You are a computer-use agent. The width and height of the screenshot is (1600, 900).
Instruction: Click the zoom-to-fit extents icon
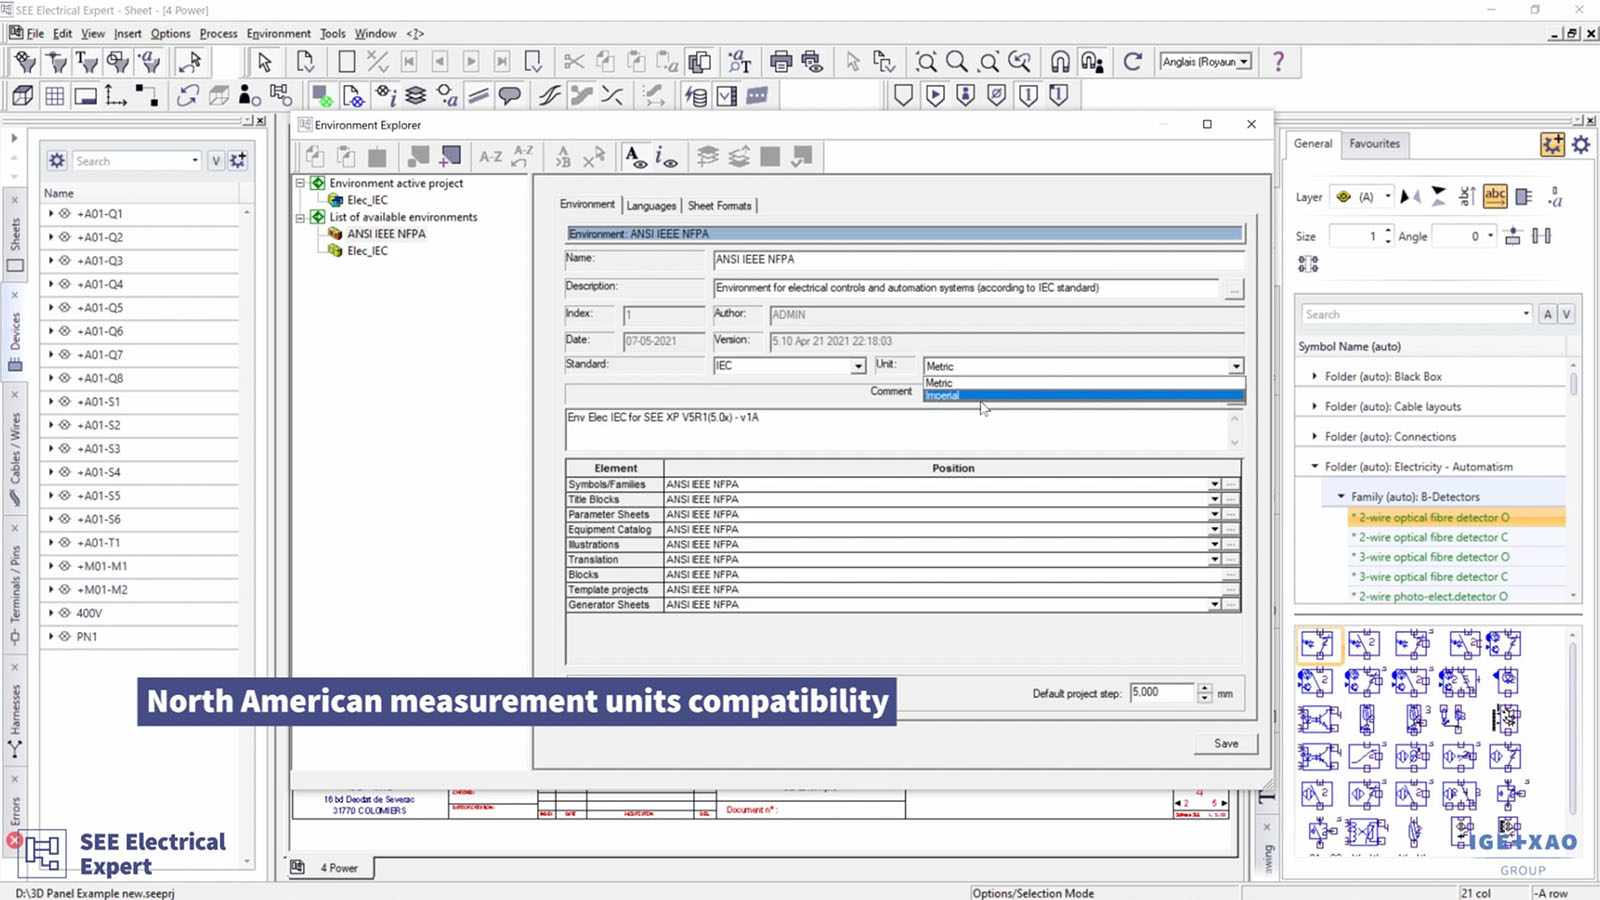926,62
